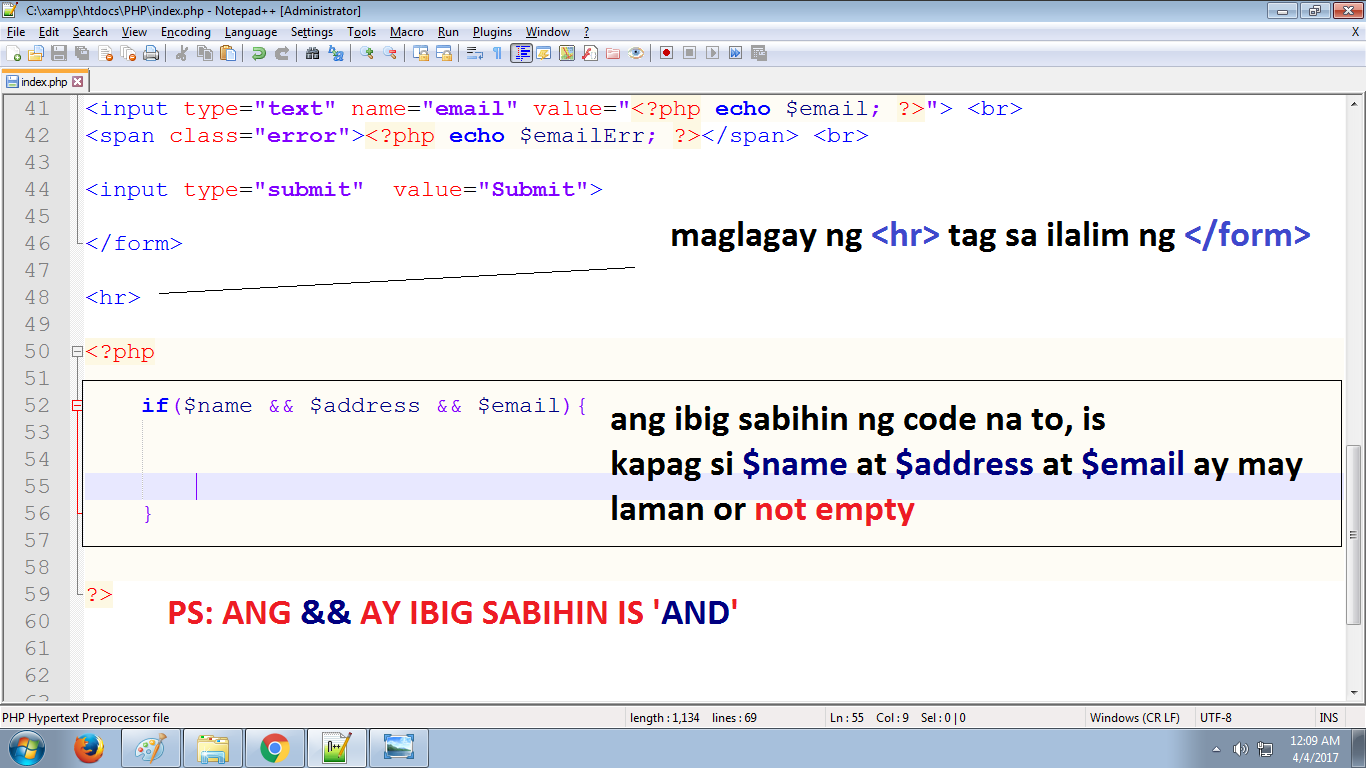Toggle the Show Indent Guide icon
Screen dimensions: 1368x768
click(x=520, y=57)
